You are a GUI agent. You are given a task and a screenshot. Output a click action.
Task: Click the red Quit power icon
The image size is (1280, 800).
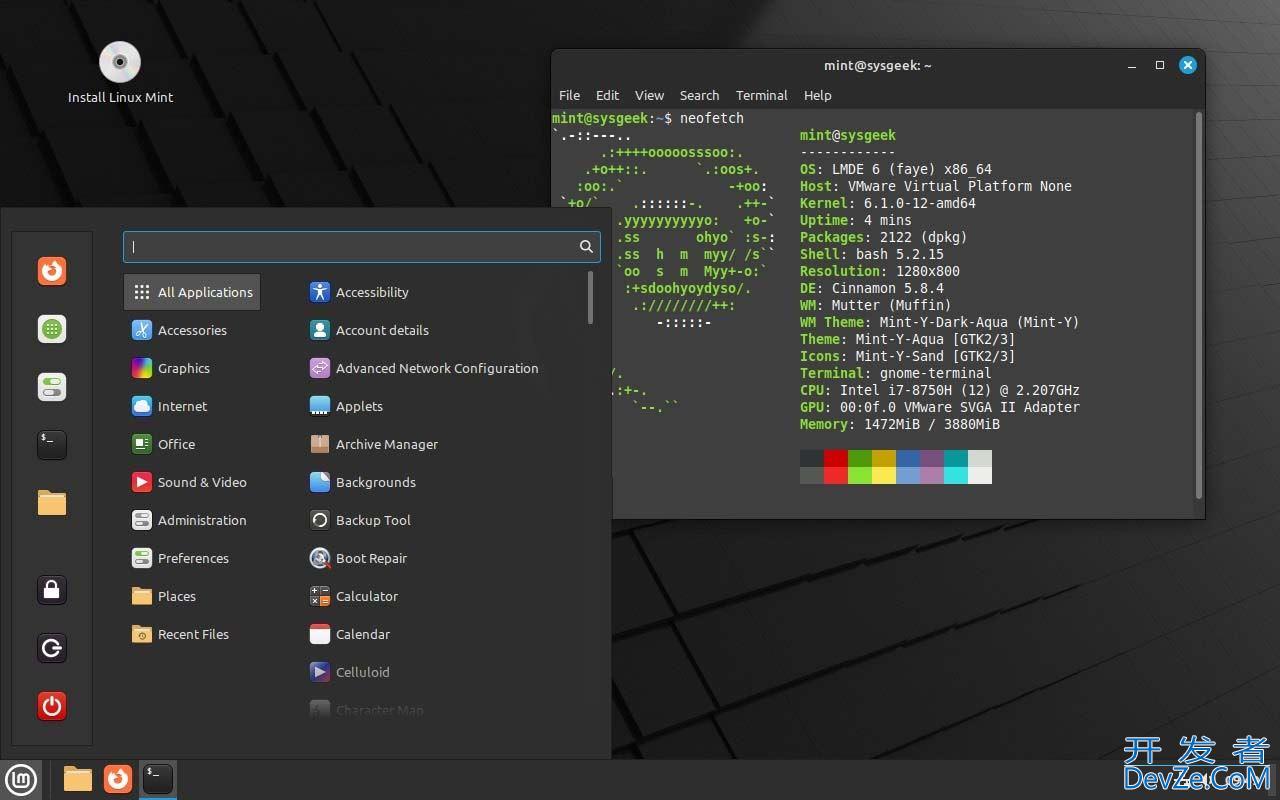click(52, 706)
